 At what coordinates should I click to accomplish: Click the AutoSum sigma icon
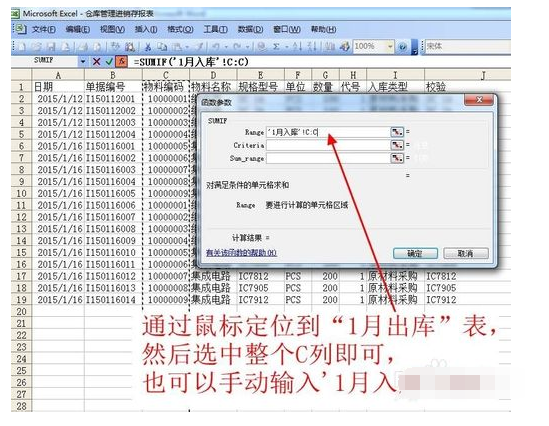point(276,47)
